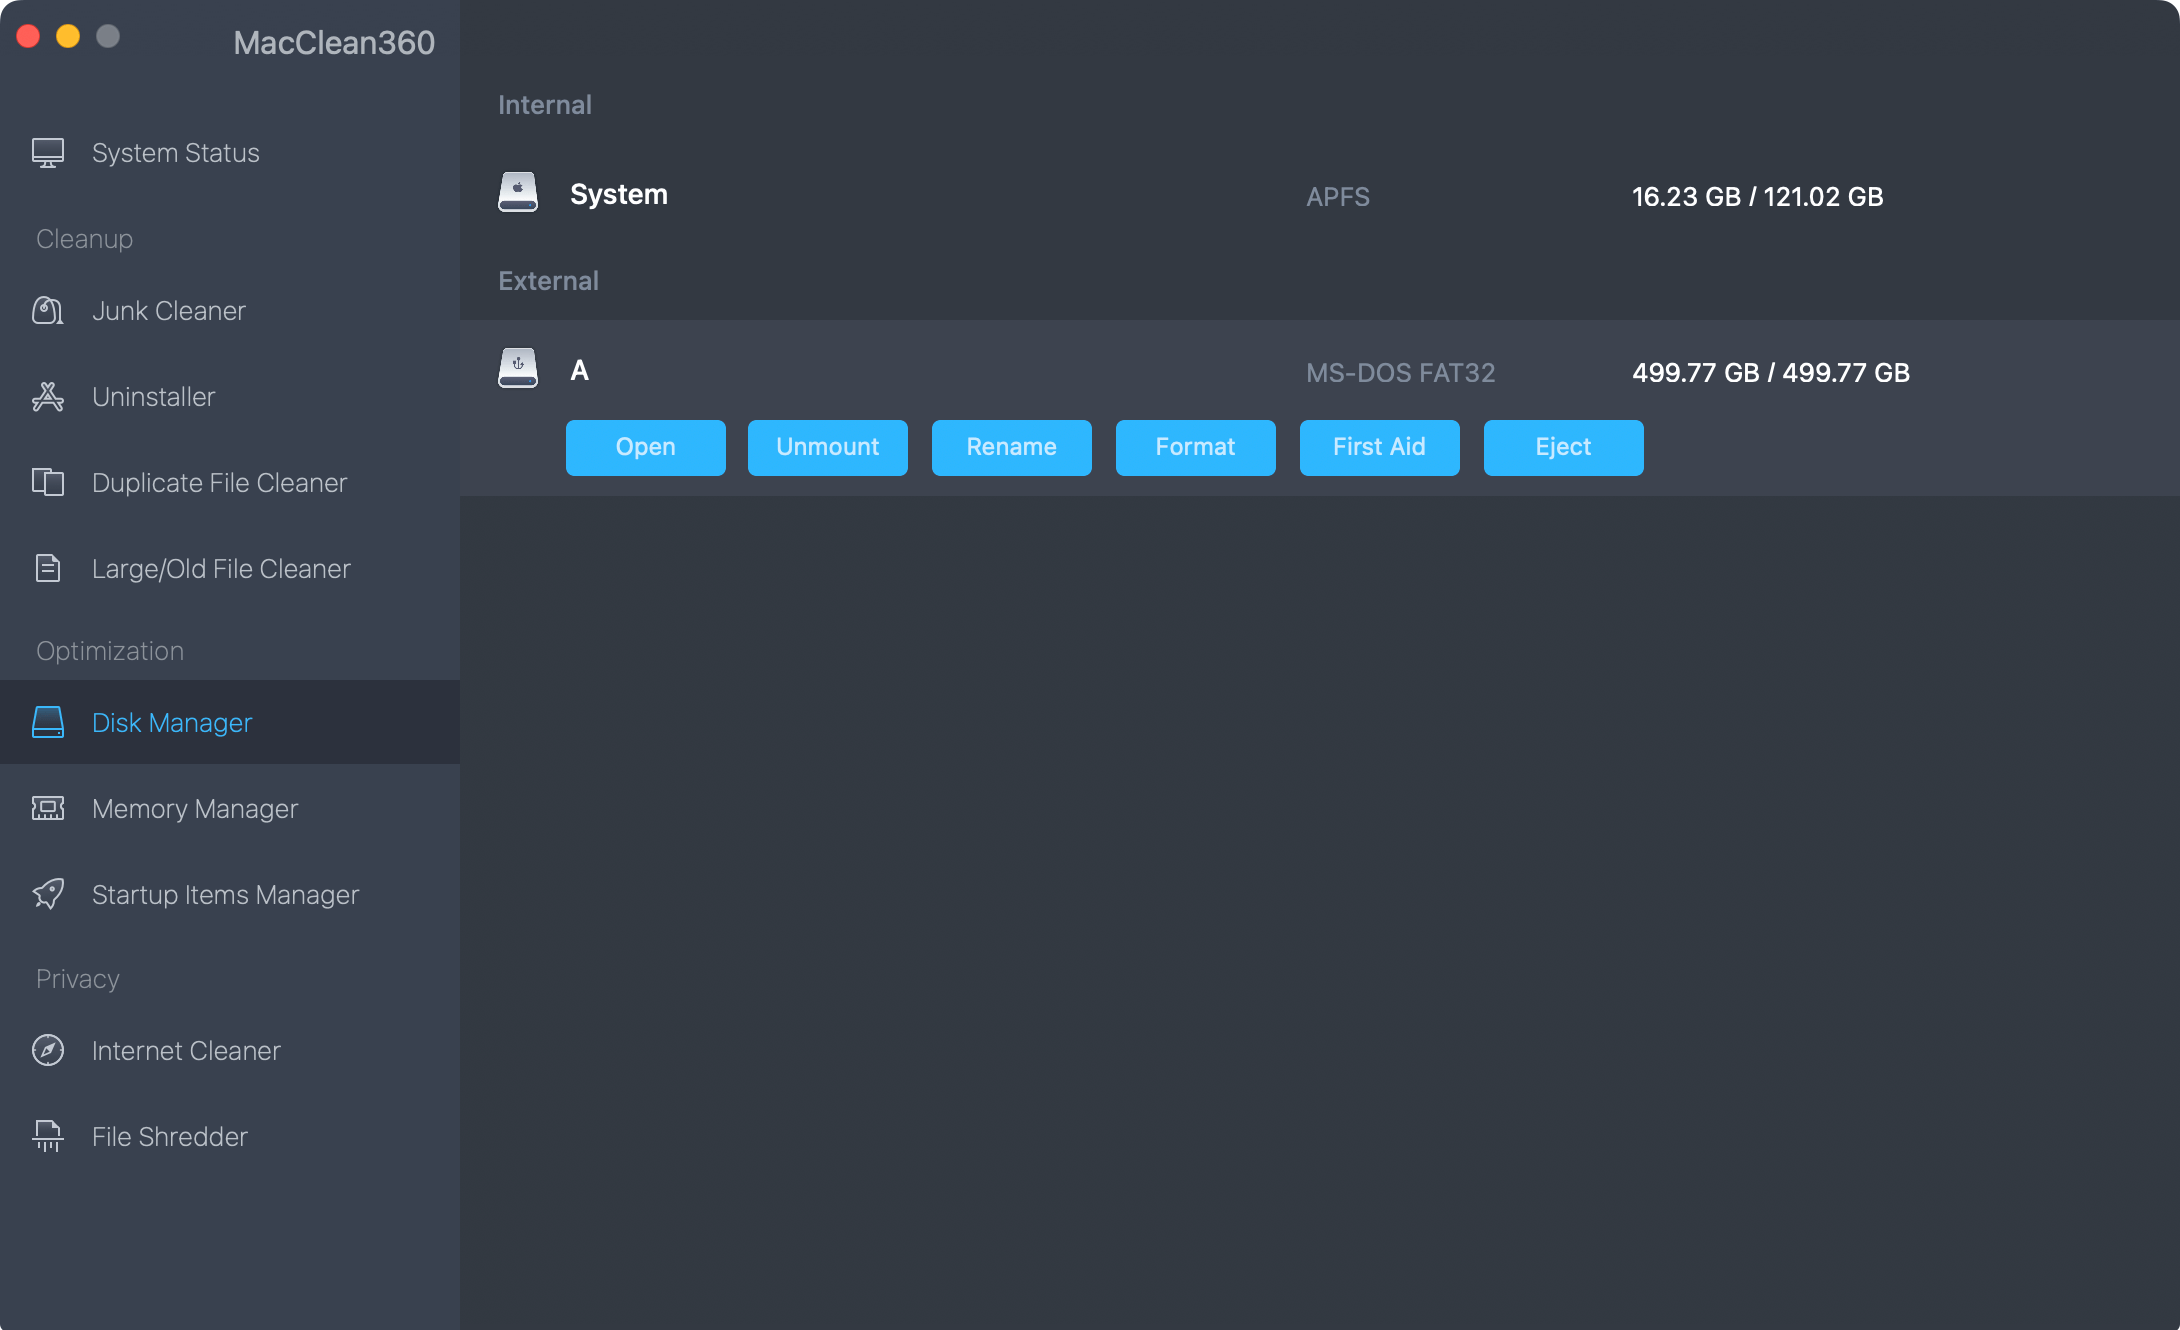Select the System disk name
The width and height of the screenshot is (2180, 1330).
619,195
